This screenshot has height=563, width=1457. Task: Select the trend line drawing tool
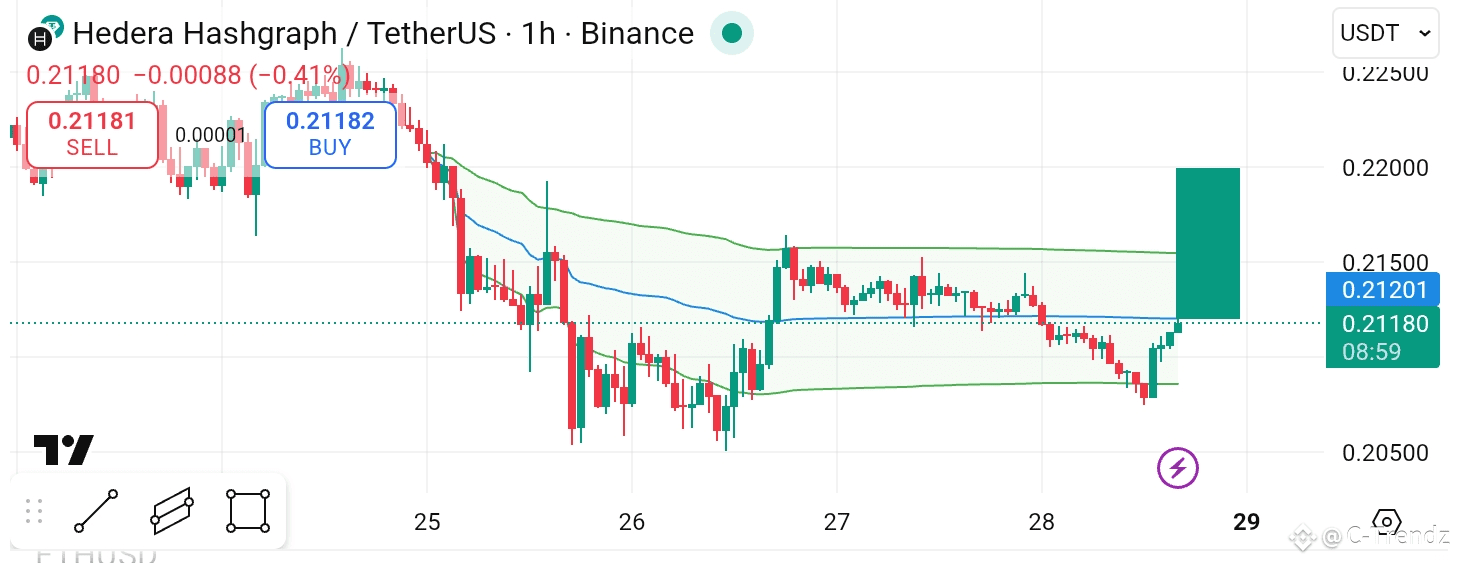[96, 511]
